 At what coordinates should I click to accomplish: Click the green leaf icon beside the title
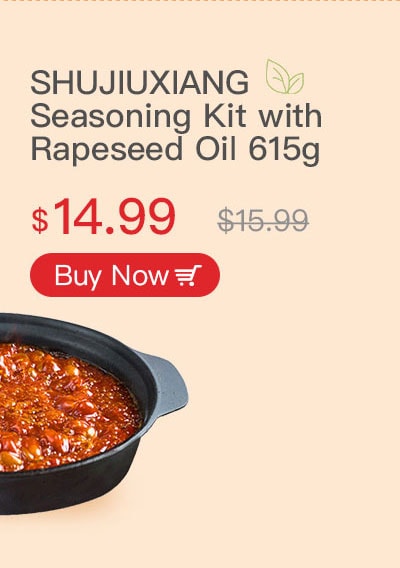tap(285, 77)
